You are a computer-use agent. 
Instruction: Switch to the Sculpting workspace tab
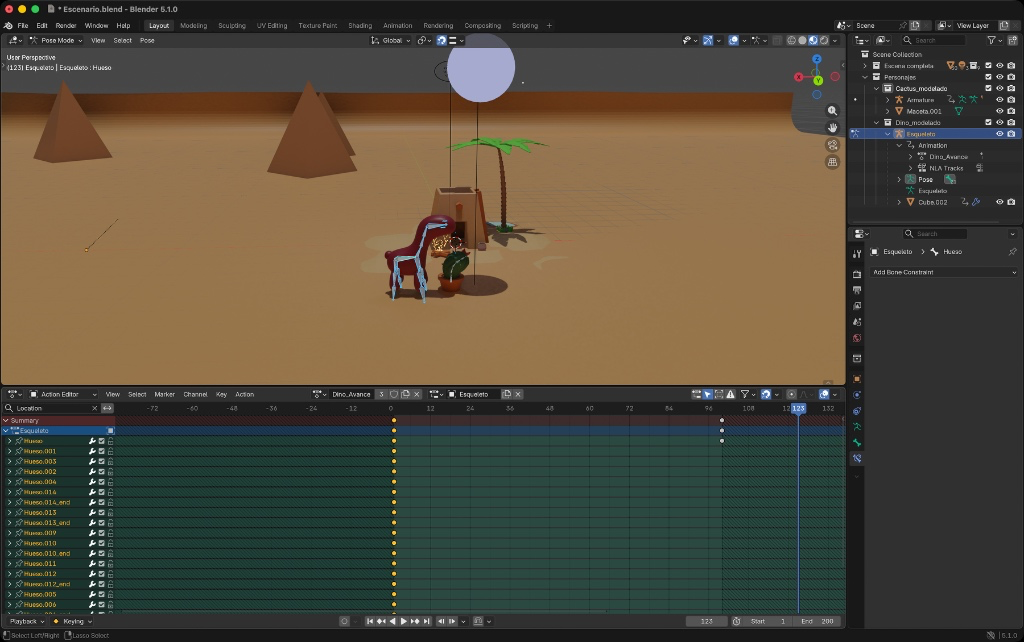(231, 25)
